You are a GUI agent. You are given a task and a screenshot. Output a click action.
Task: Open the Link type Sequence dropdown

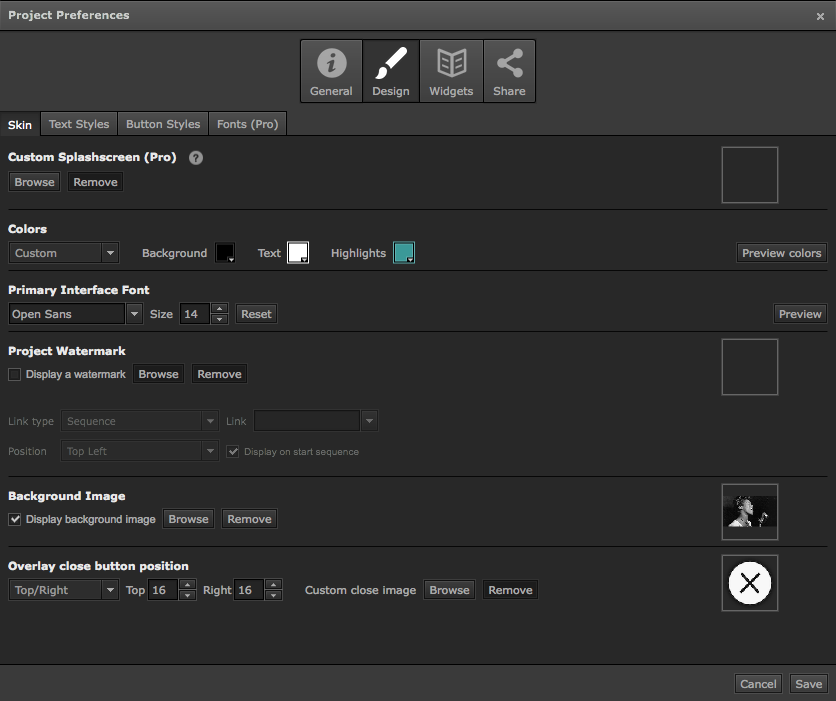140,421
